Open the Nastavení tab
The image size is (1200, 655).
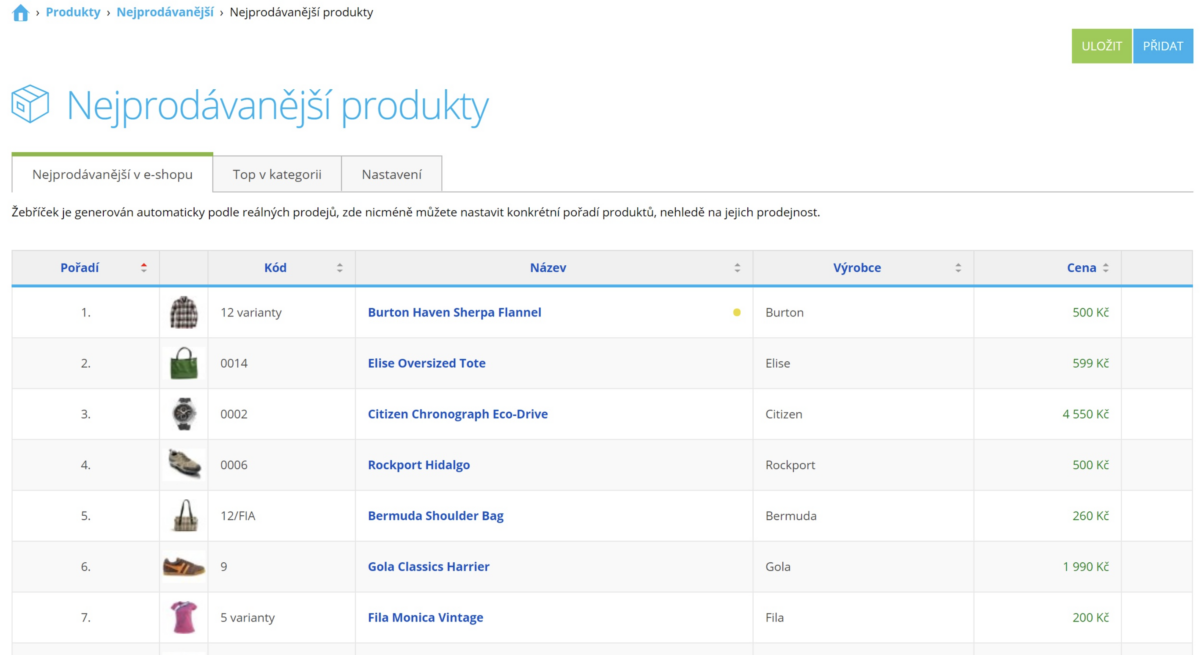(x=392, y=174)
